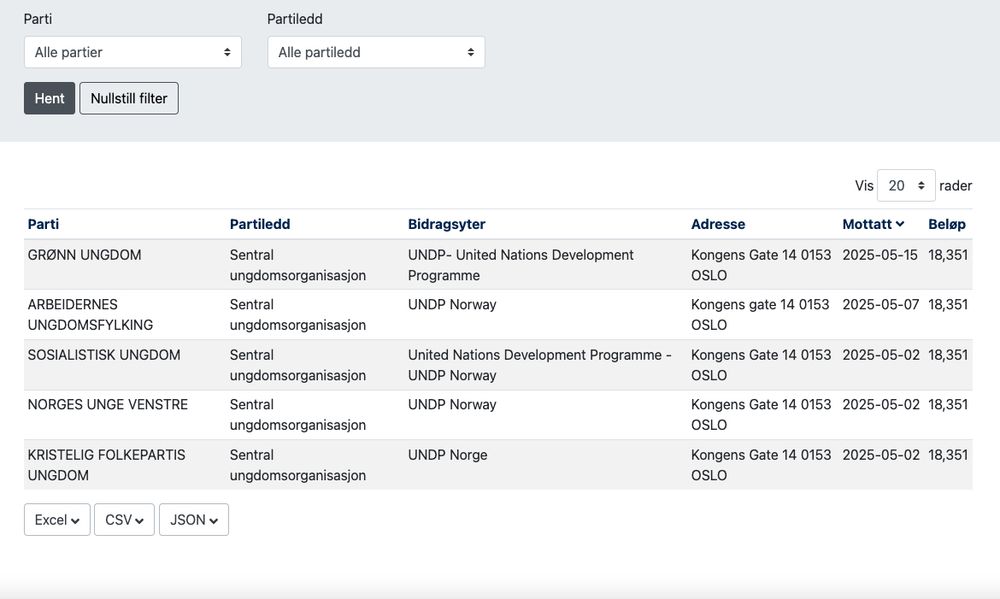Open the Partiledd 'Alle partiledd' dropdown

[x=376, y=52]
